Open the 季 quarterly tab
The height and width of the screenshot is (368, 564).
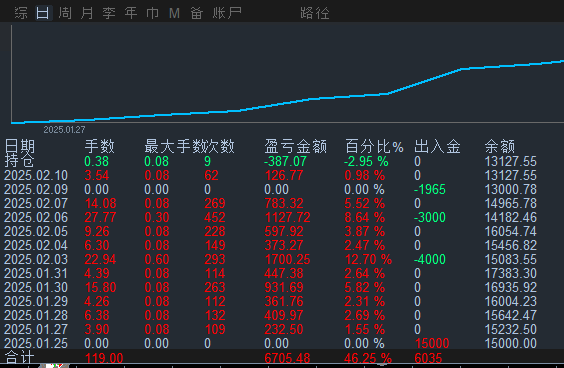point(109,13)
